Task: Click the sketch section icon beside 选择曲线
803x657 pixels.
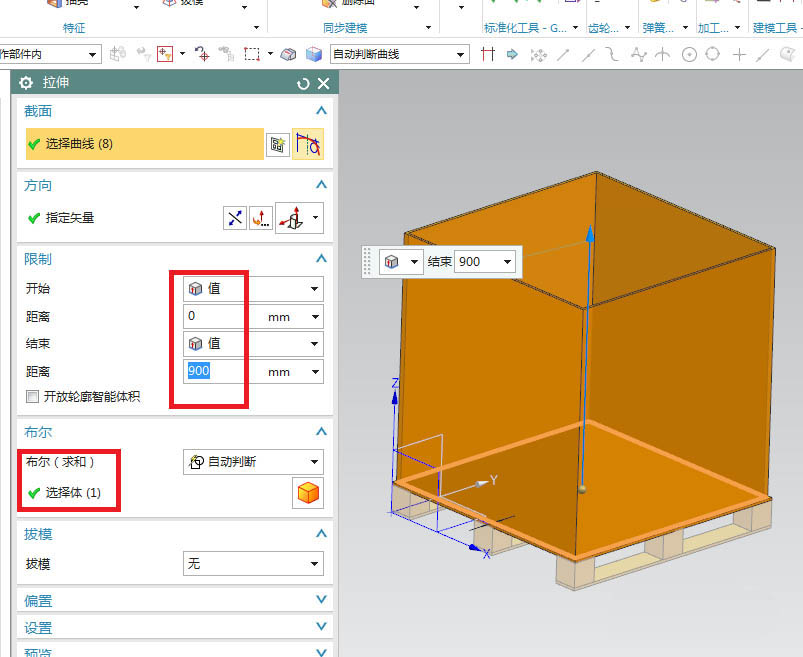Action: [277, 145]
